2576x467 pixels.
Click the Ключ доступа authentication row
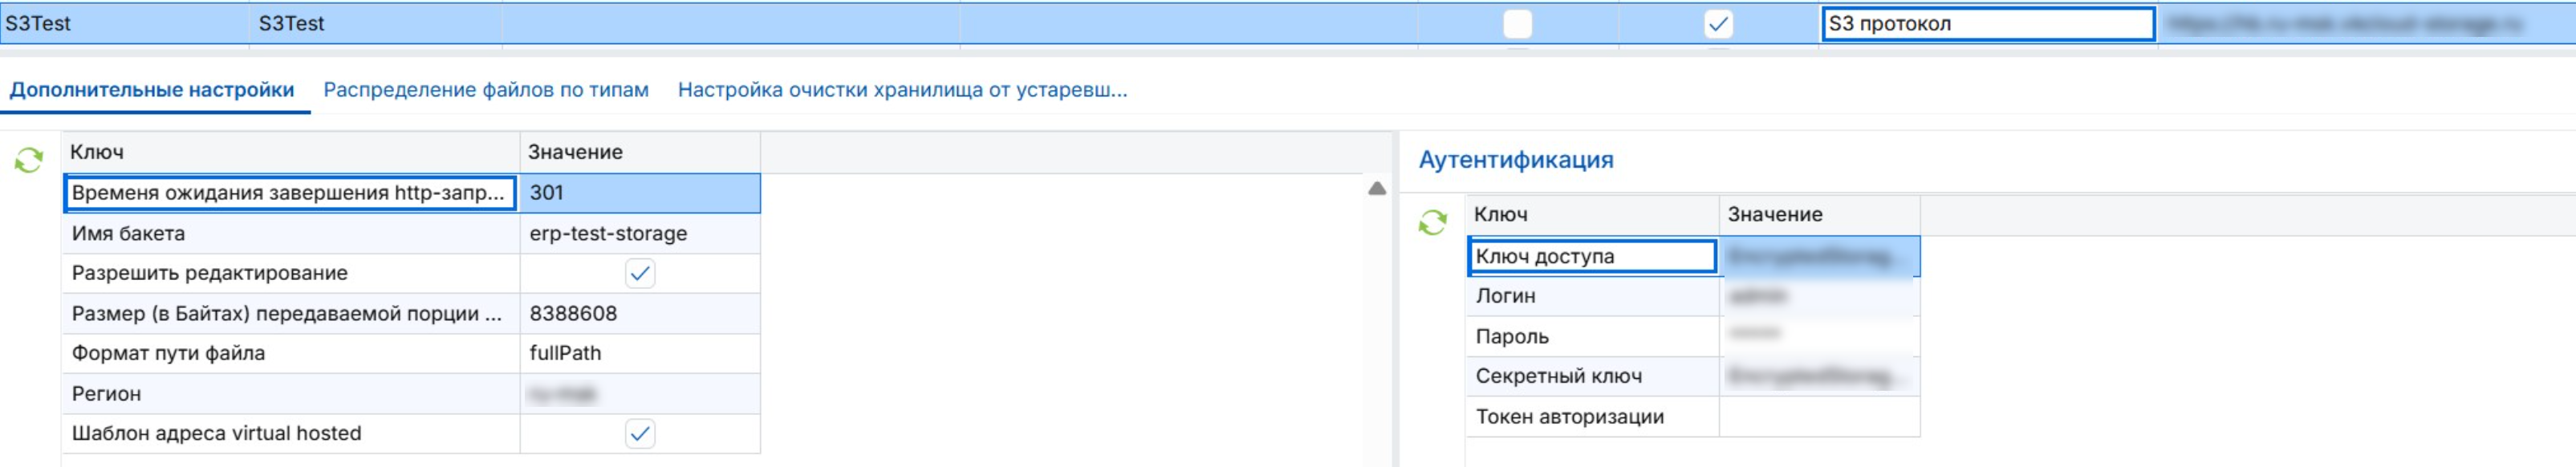click(x=1592, y=256)
